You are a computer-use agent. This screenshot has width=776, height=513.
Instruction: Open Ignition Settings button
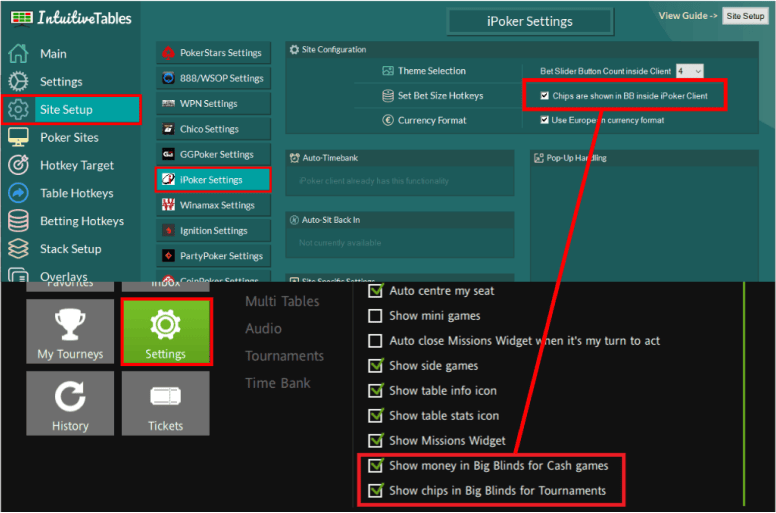[214, 231]
